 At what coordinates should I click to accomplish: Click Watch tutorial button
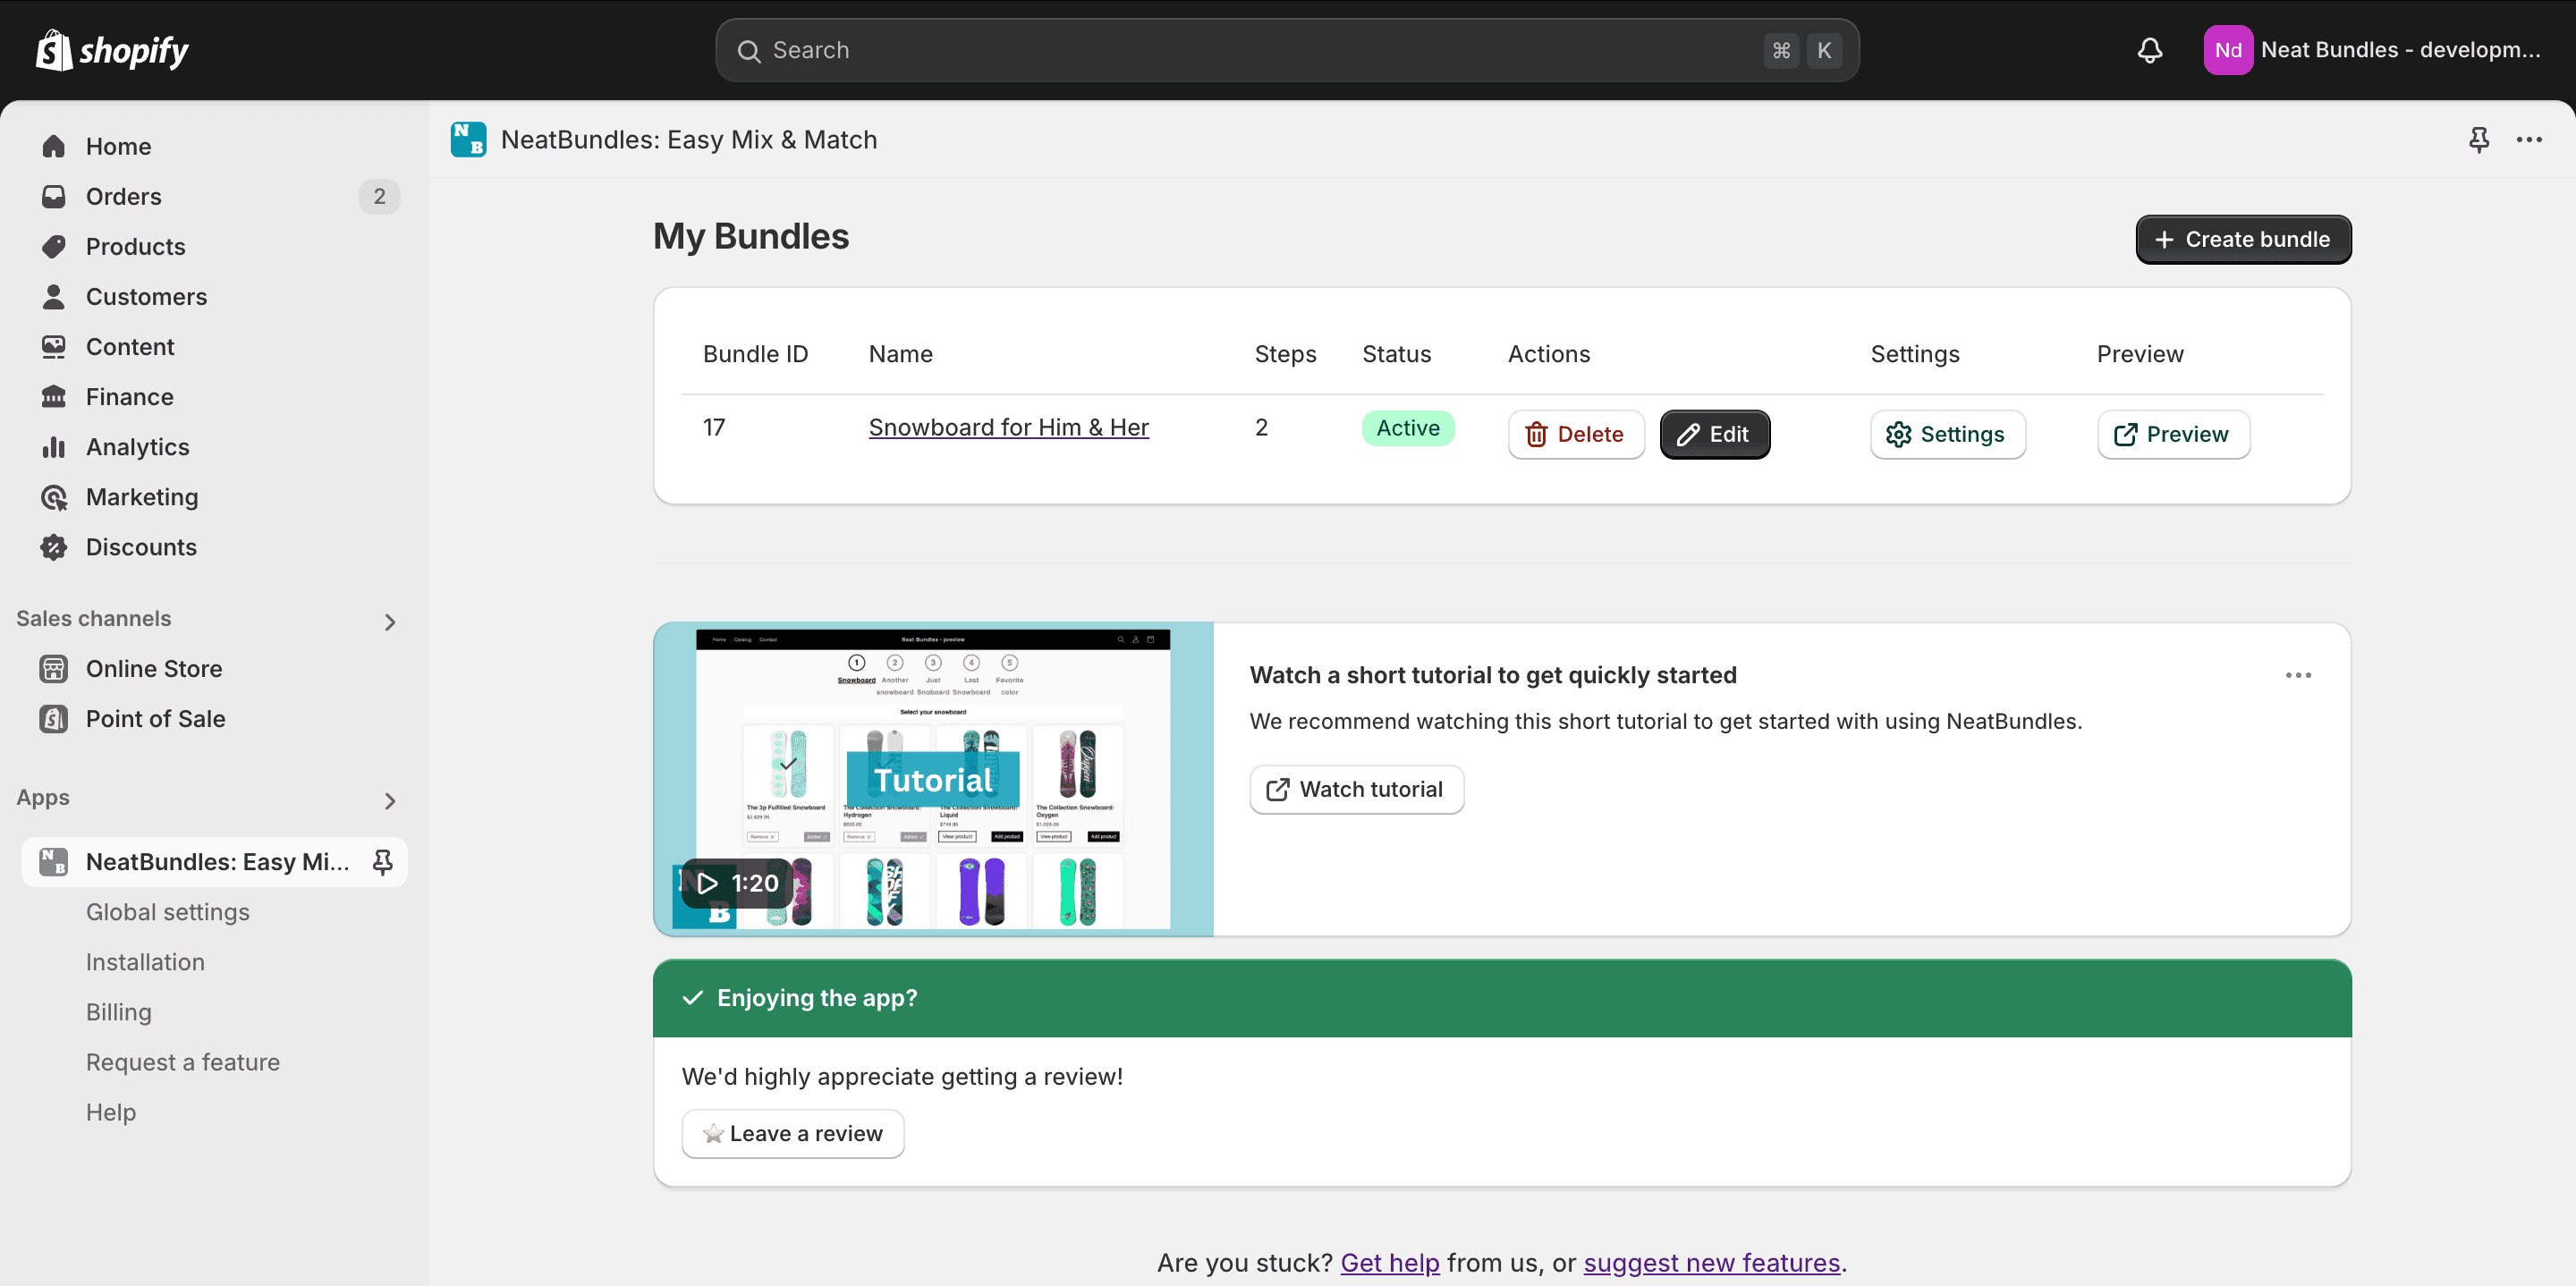(x=1356, y=789)
